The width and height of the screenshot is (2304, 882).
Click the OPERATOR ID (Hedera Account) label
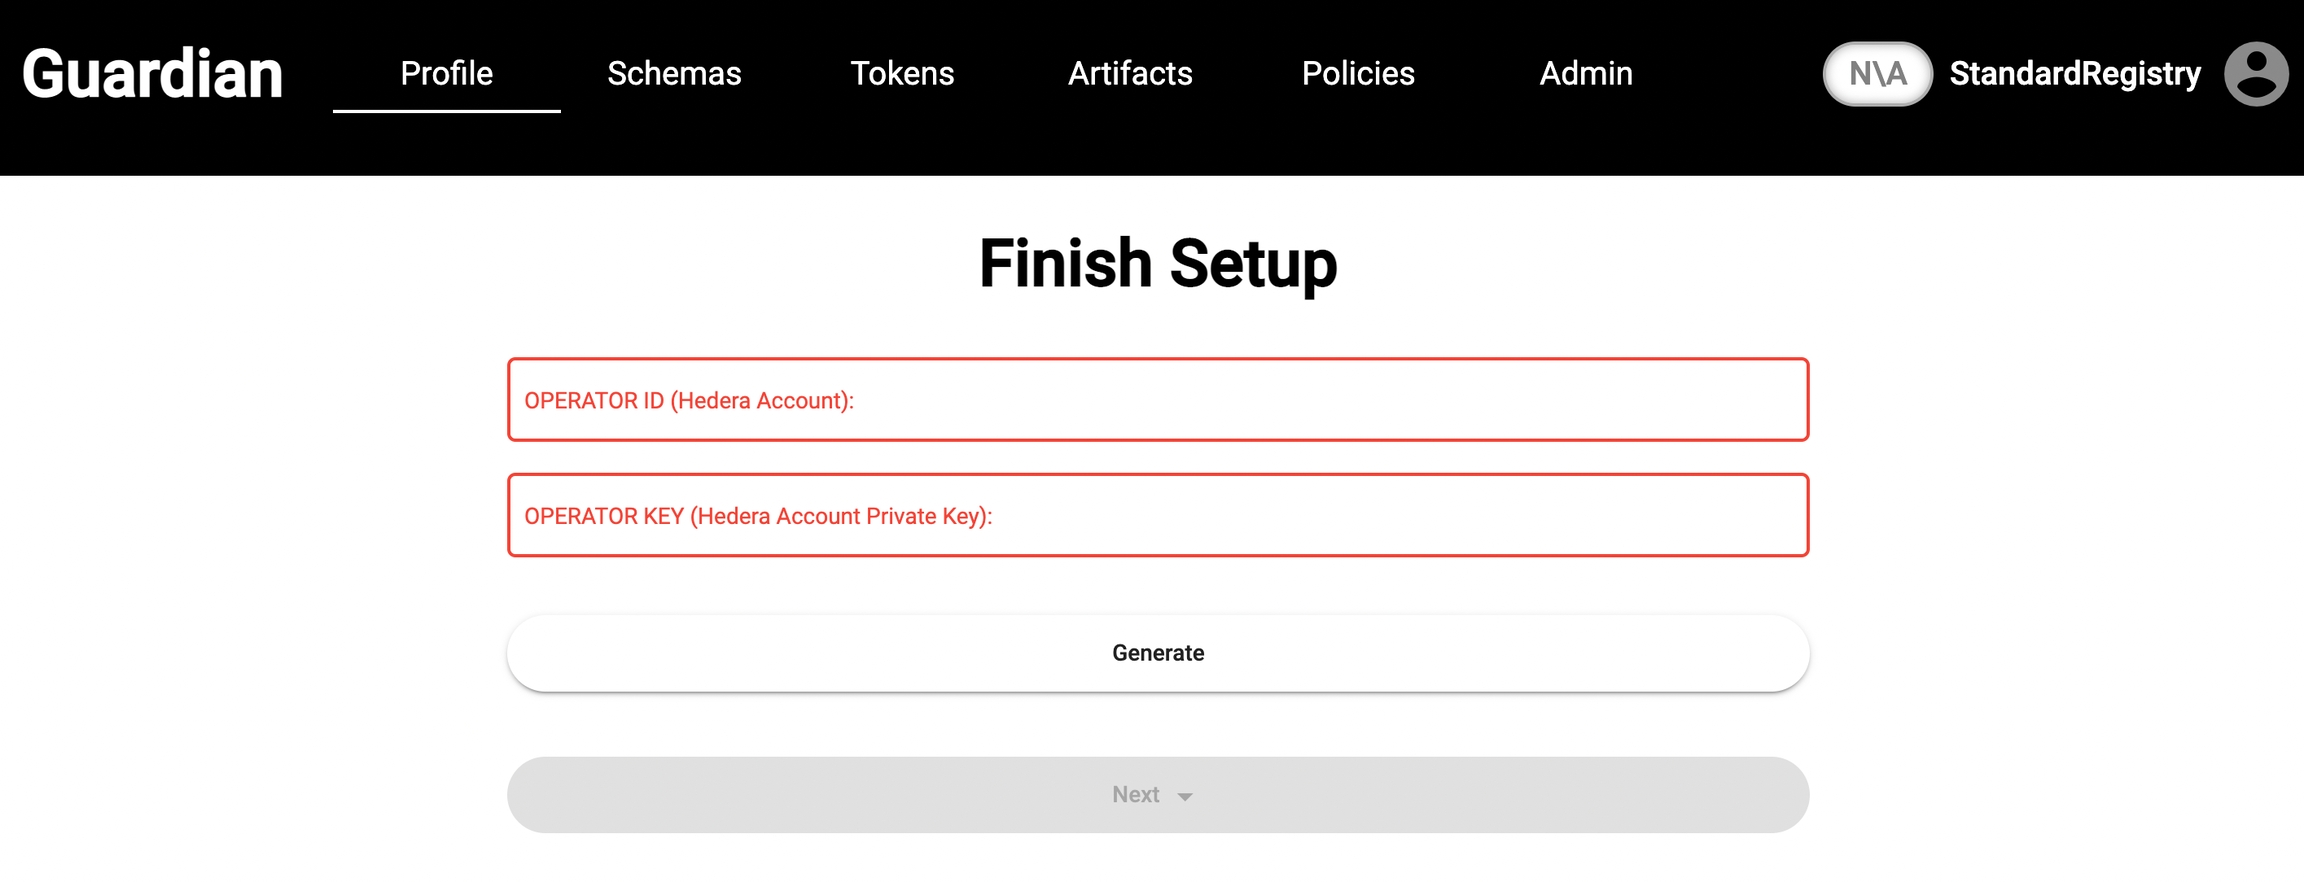(x=689, y=401)
